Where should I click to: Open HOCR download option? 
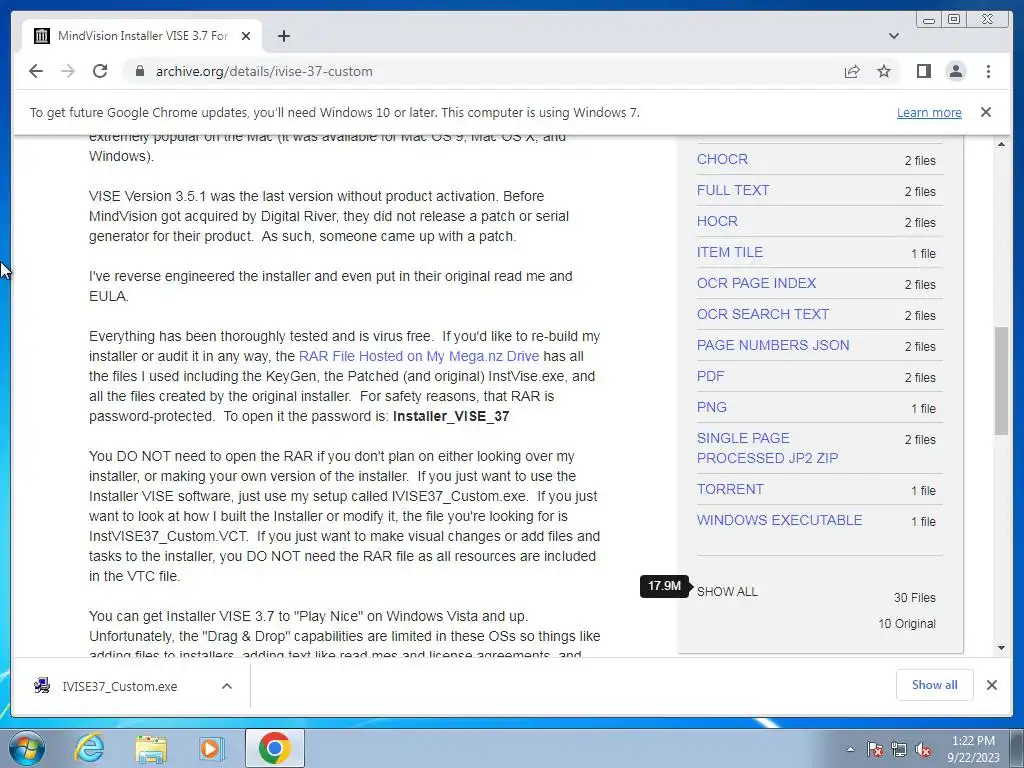(x=717, y=221)
